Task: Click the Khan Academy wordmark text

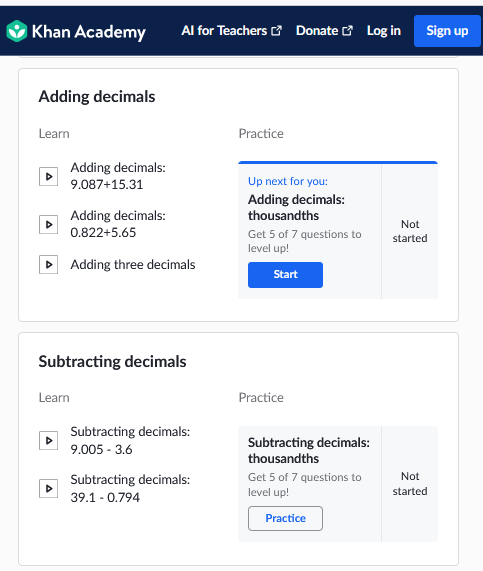Action: click(x=89, y=32)
